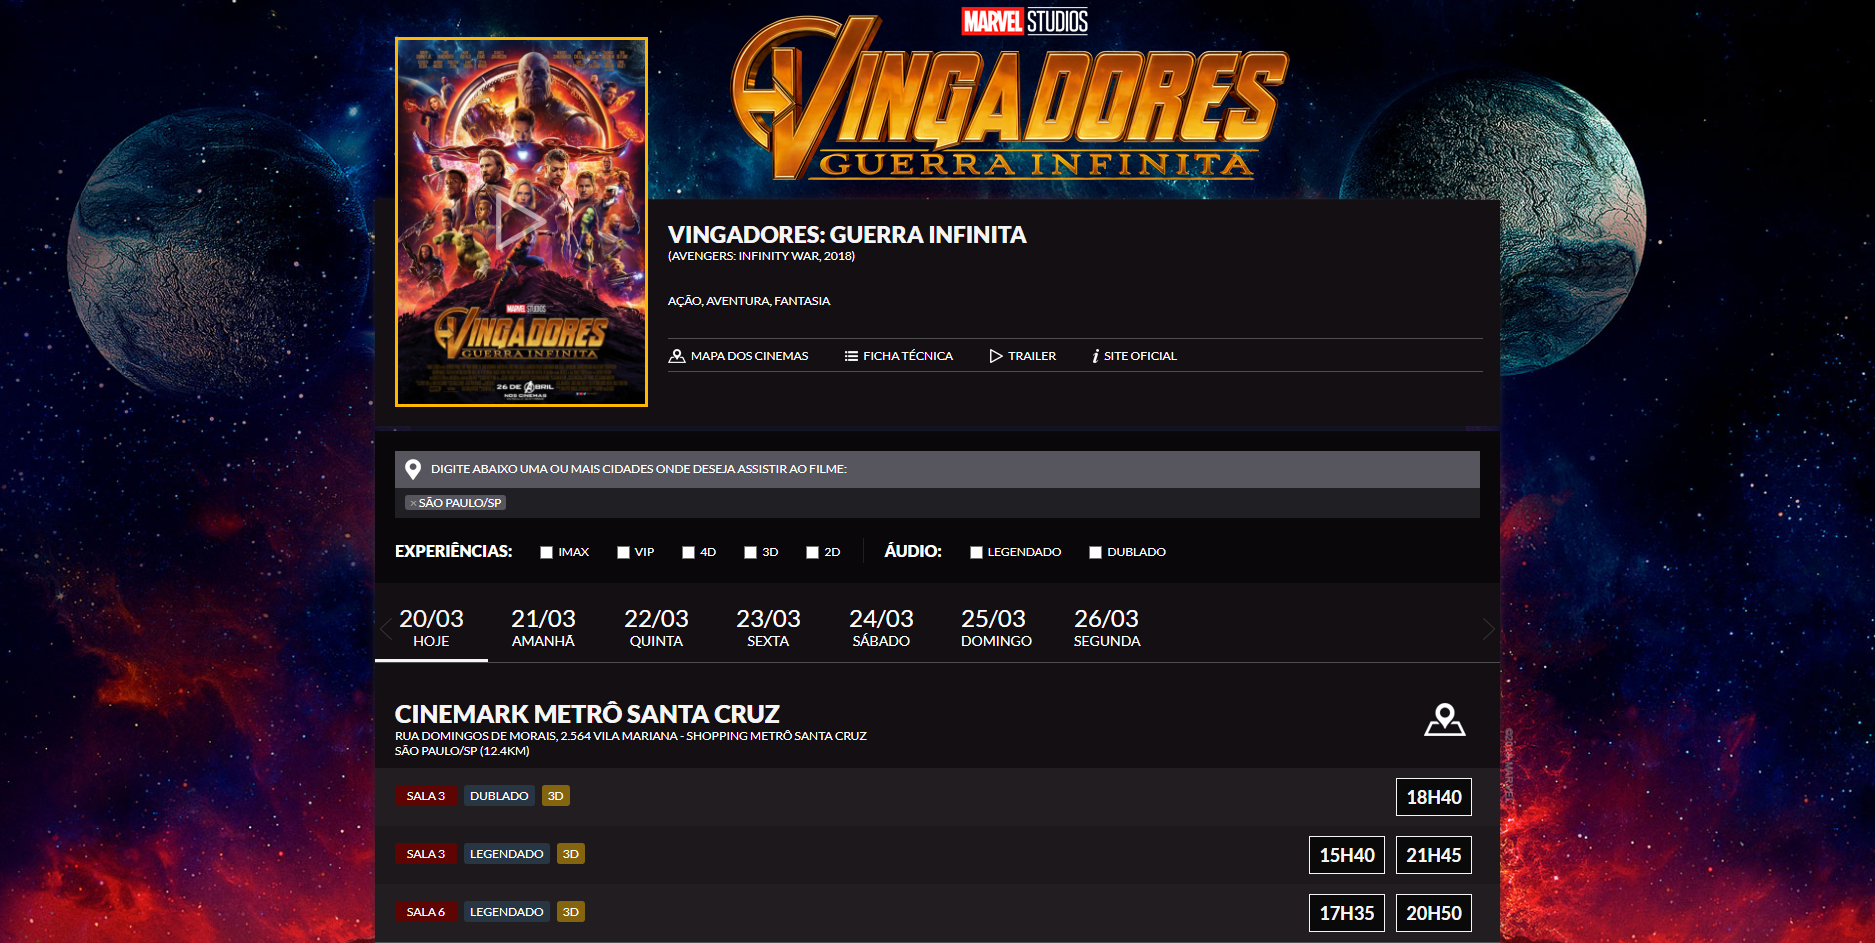Screen dimensions: 1875x943
Task: Click the Vingadores: Guerra Infinita title heading
Action: [847, 235]
